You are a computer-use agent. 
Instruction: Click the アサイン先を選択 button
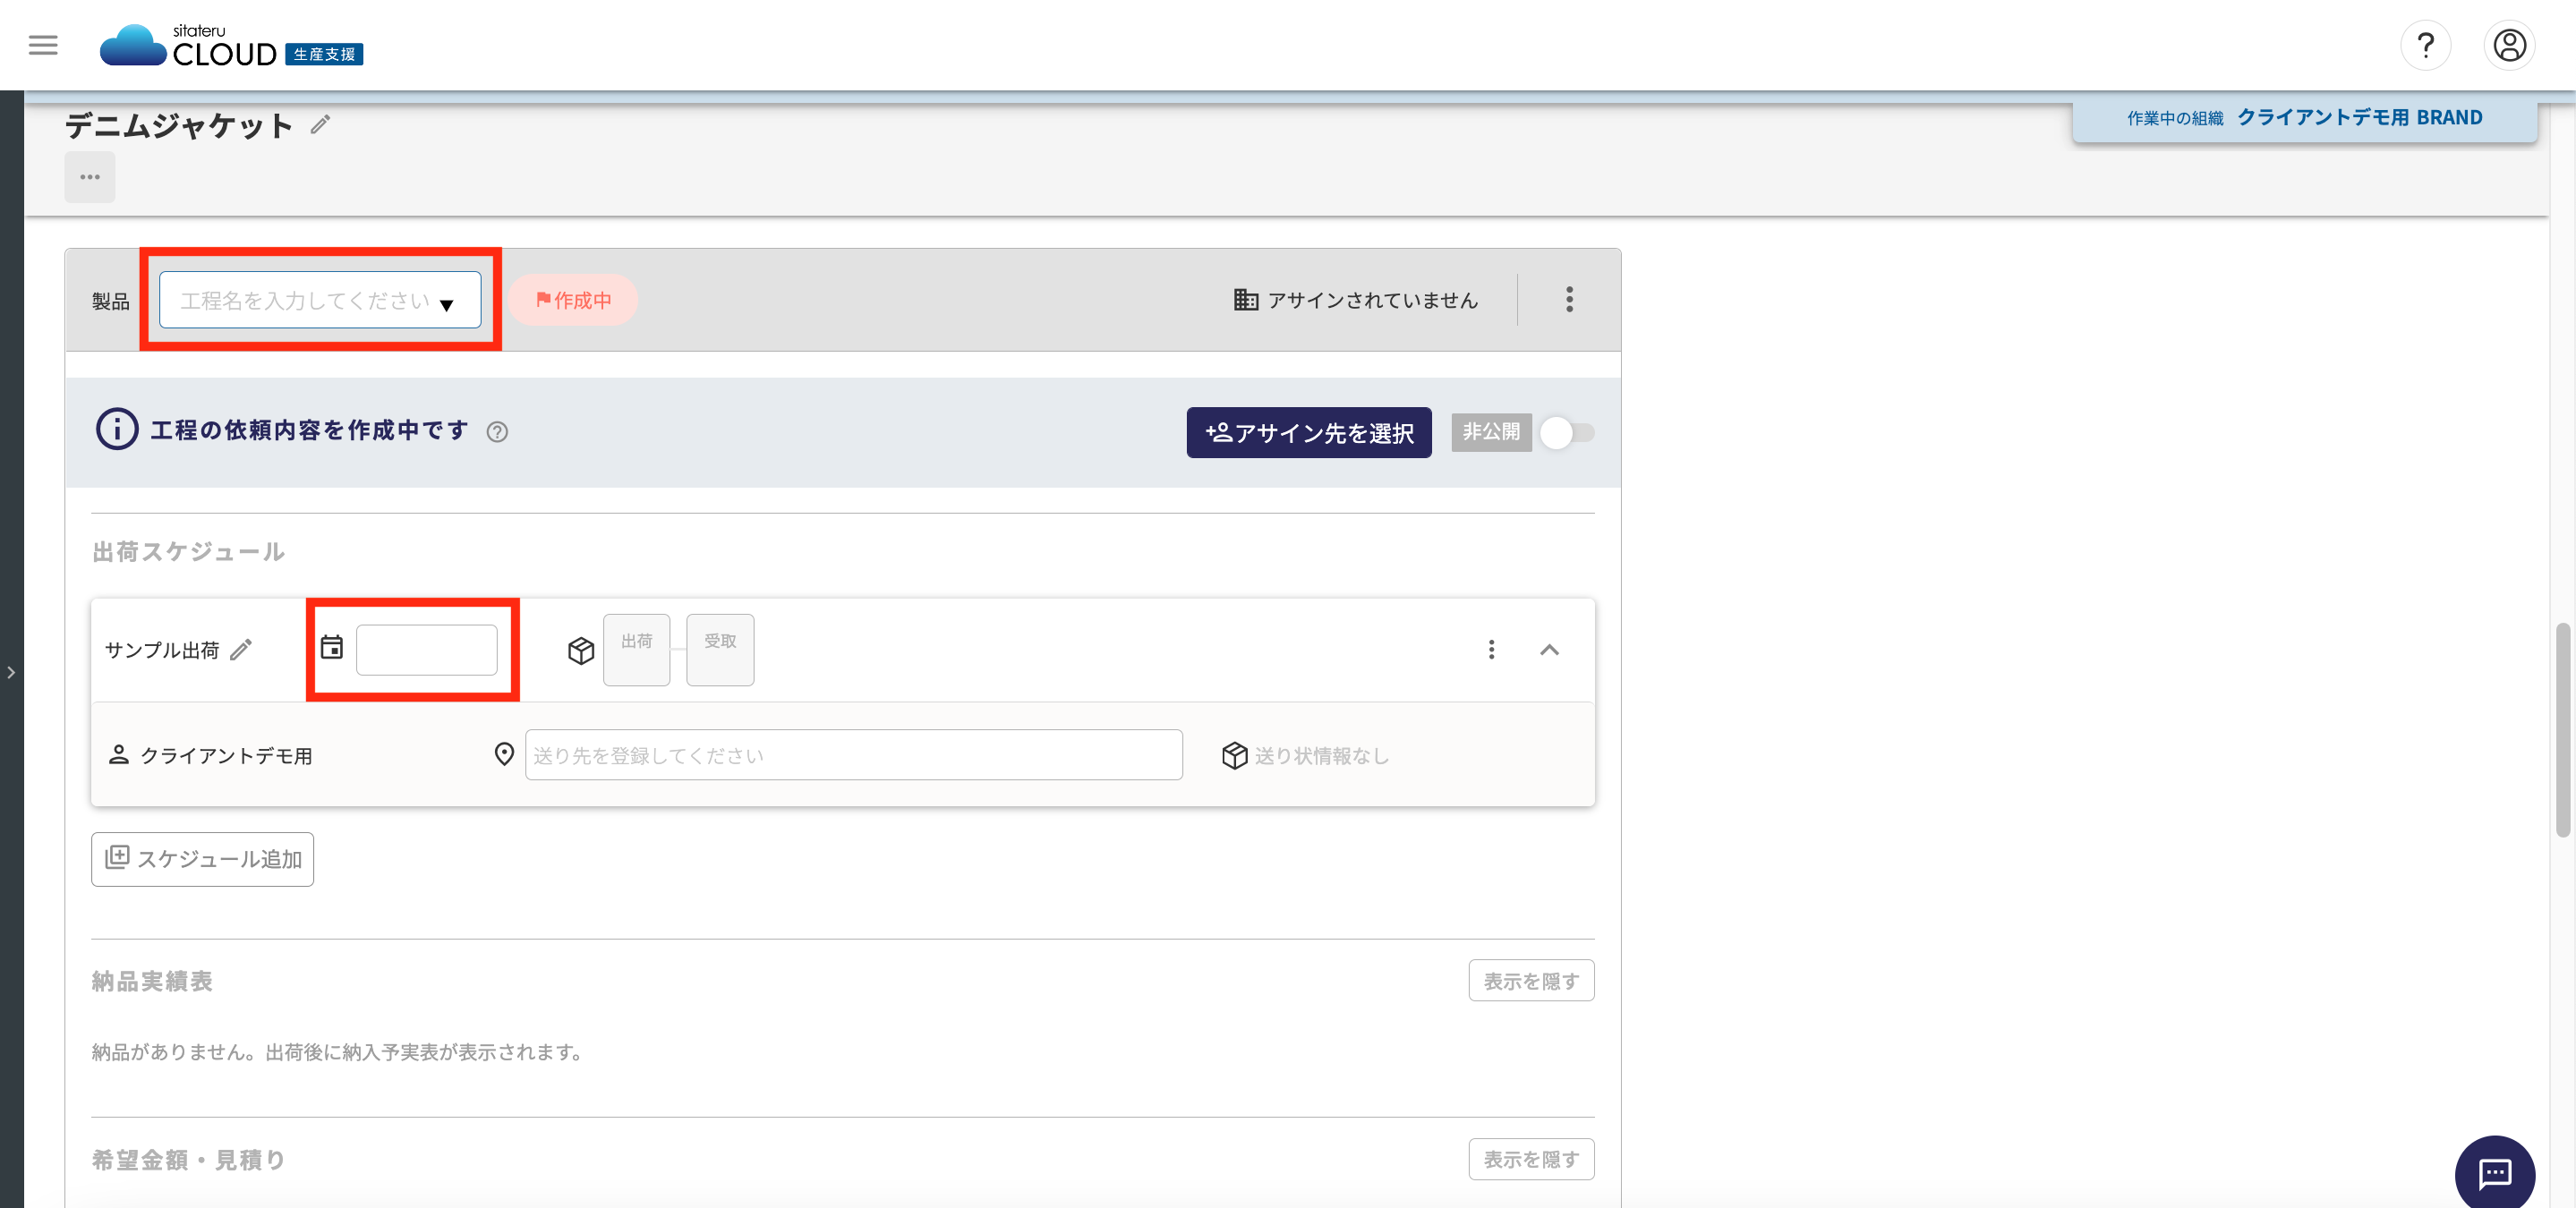point(1309,433)
